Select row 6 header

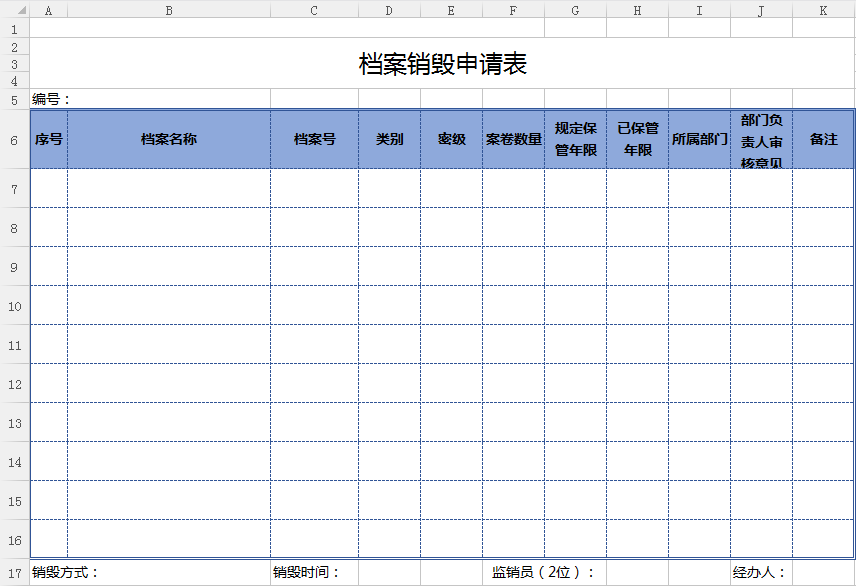click(15, 139)
